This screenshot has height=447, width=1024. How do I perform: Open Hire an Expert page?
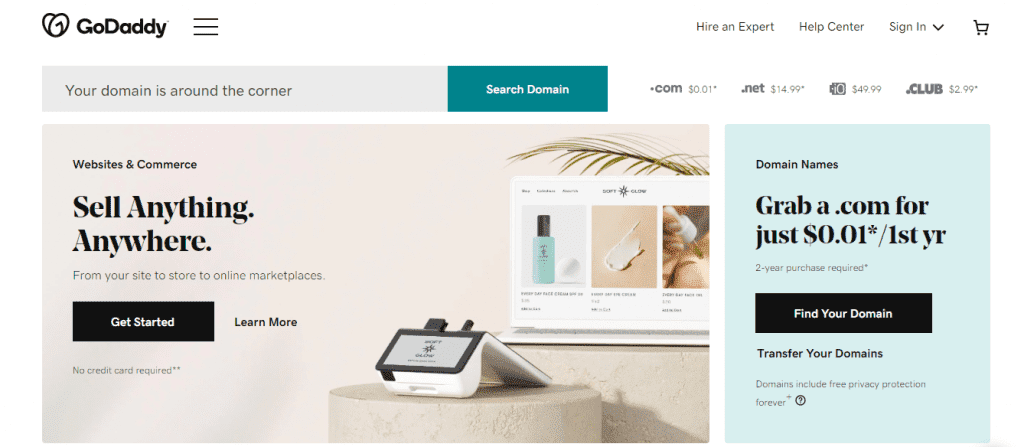coord(735,27)
